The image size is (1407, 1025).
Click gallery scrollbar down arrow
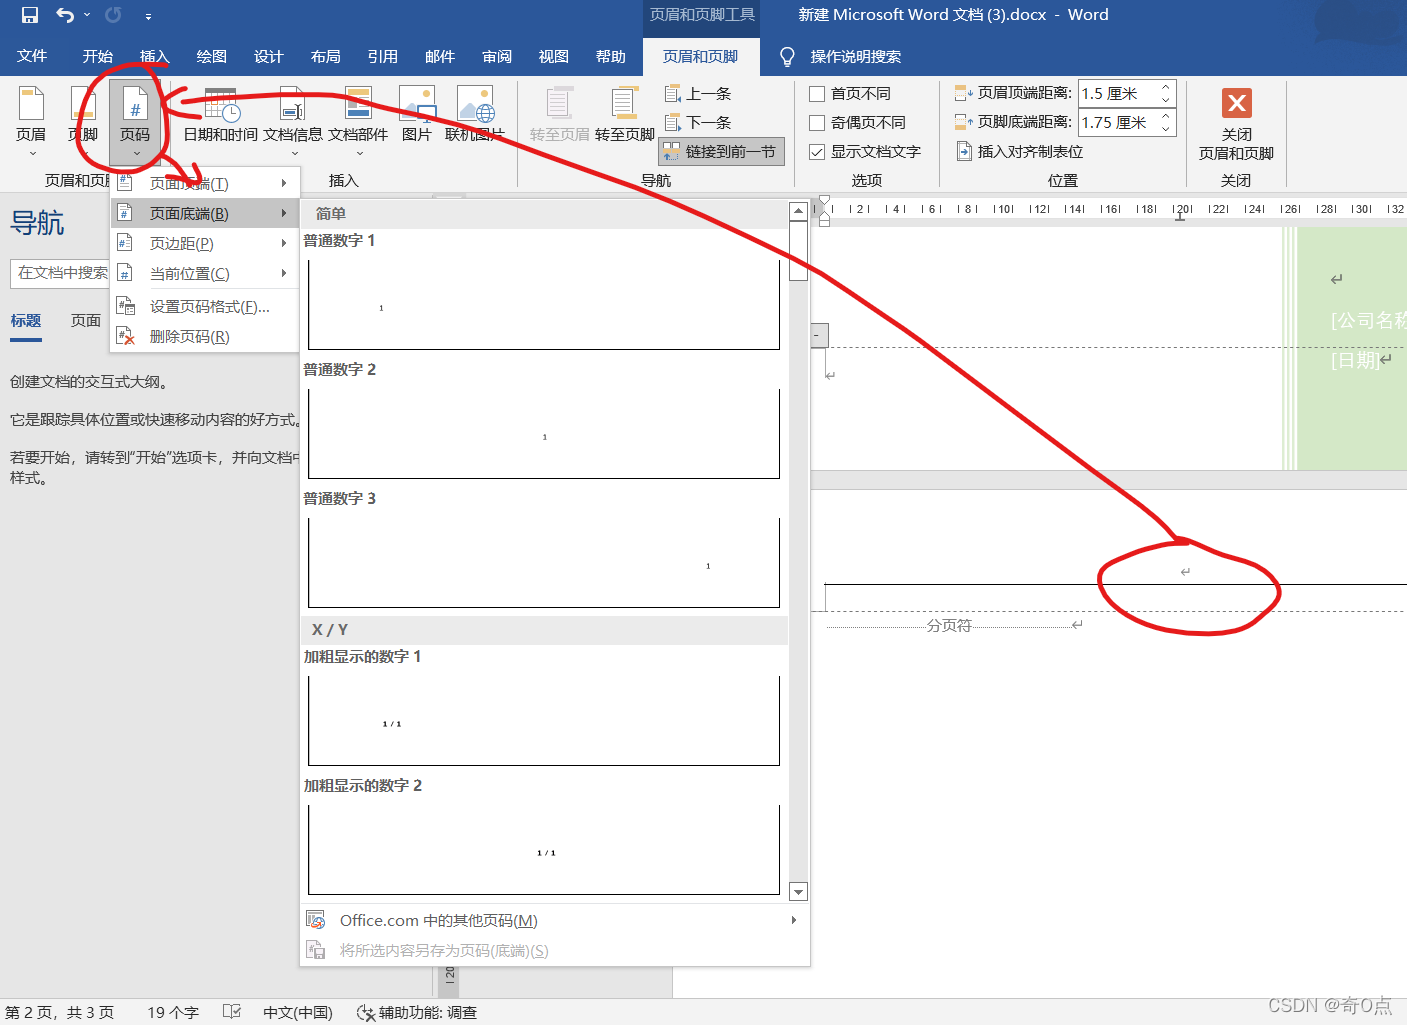[x=798, y=892]
